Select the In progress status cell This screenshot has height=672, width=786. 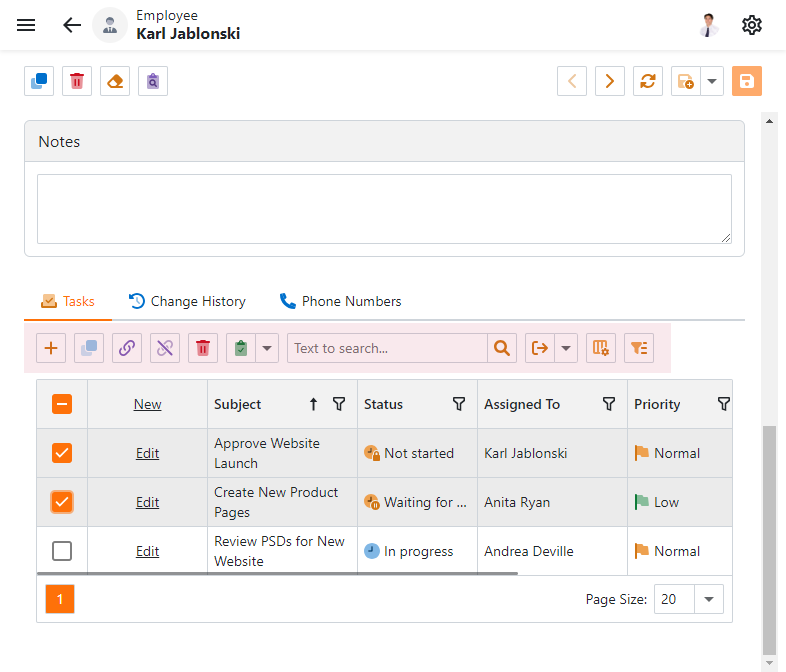point(417,551)
